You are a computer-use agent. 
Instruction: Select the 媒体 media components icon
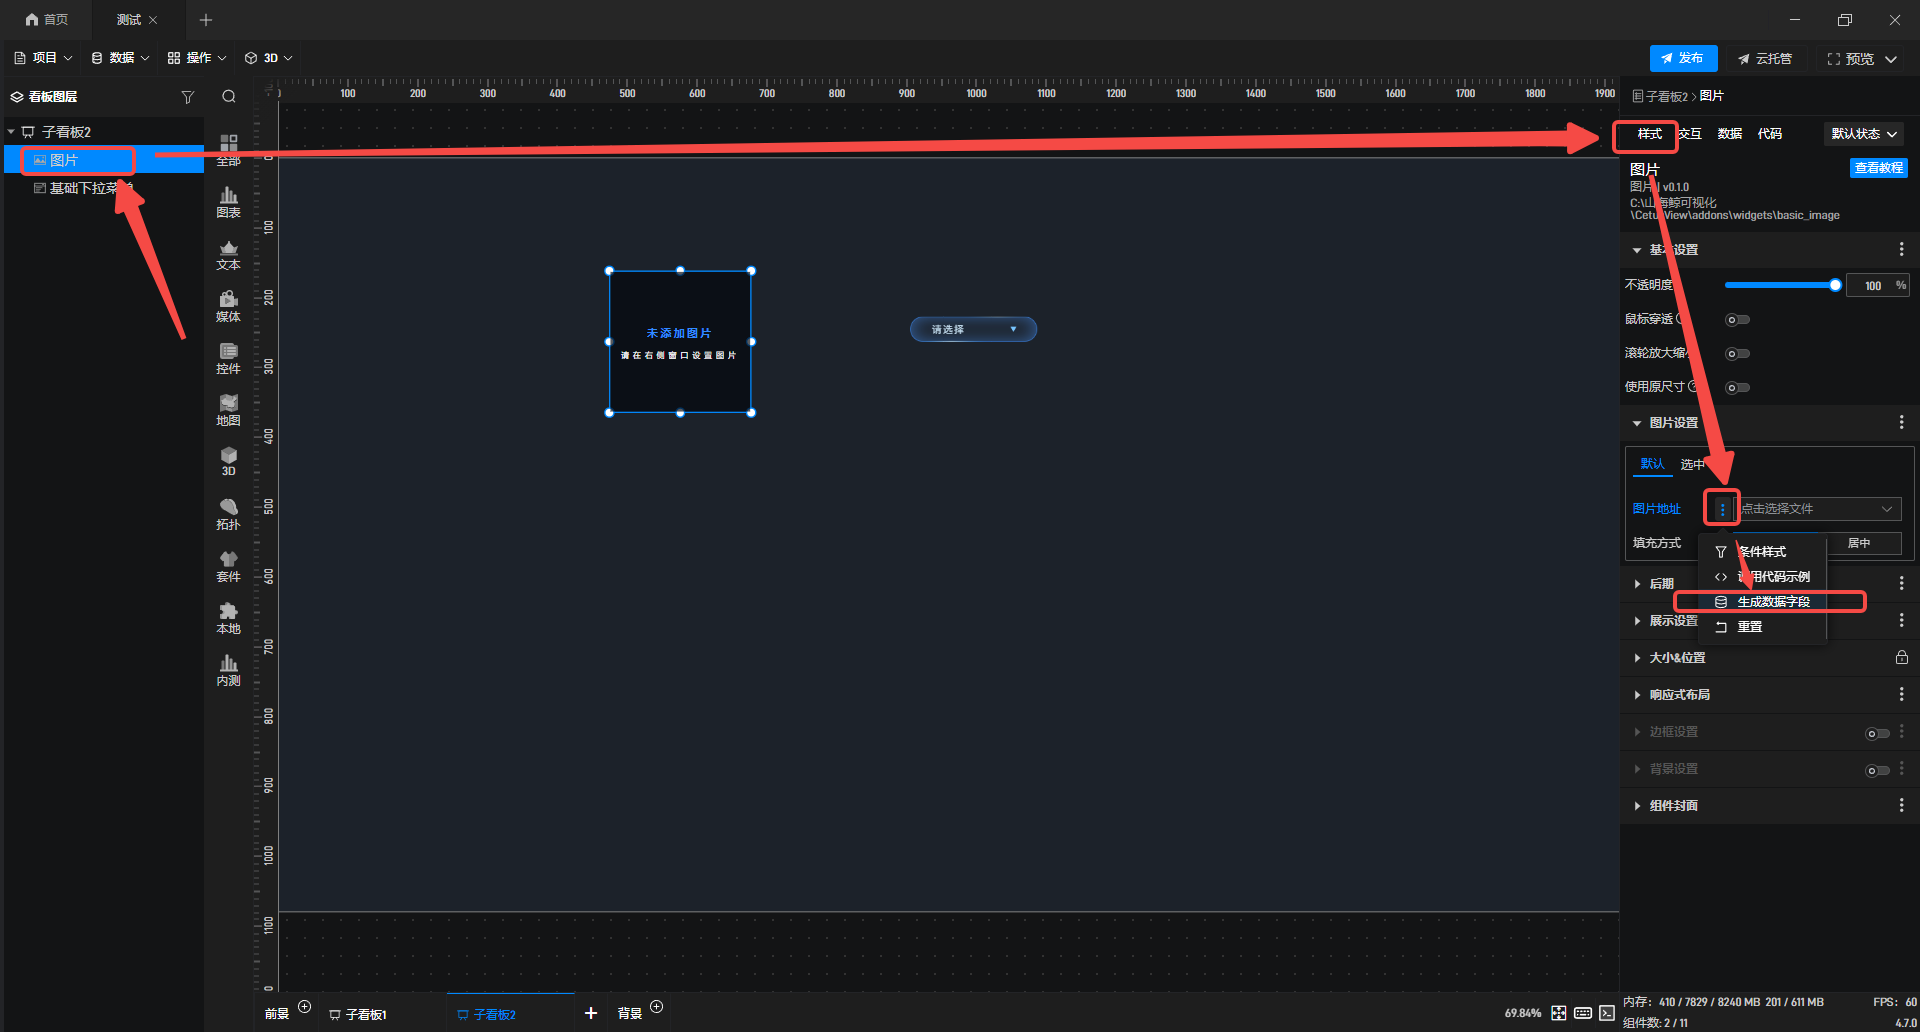[228, 305]
